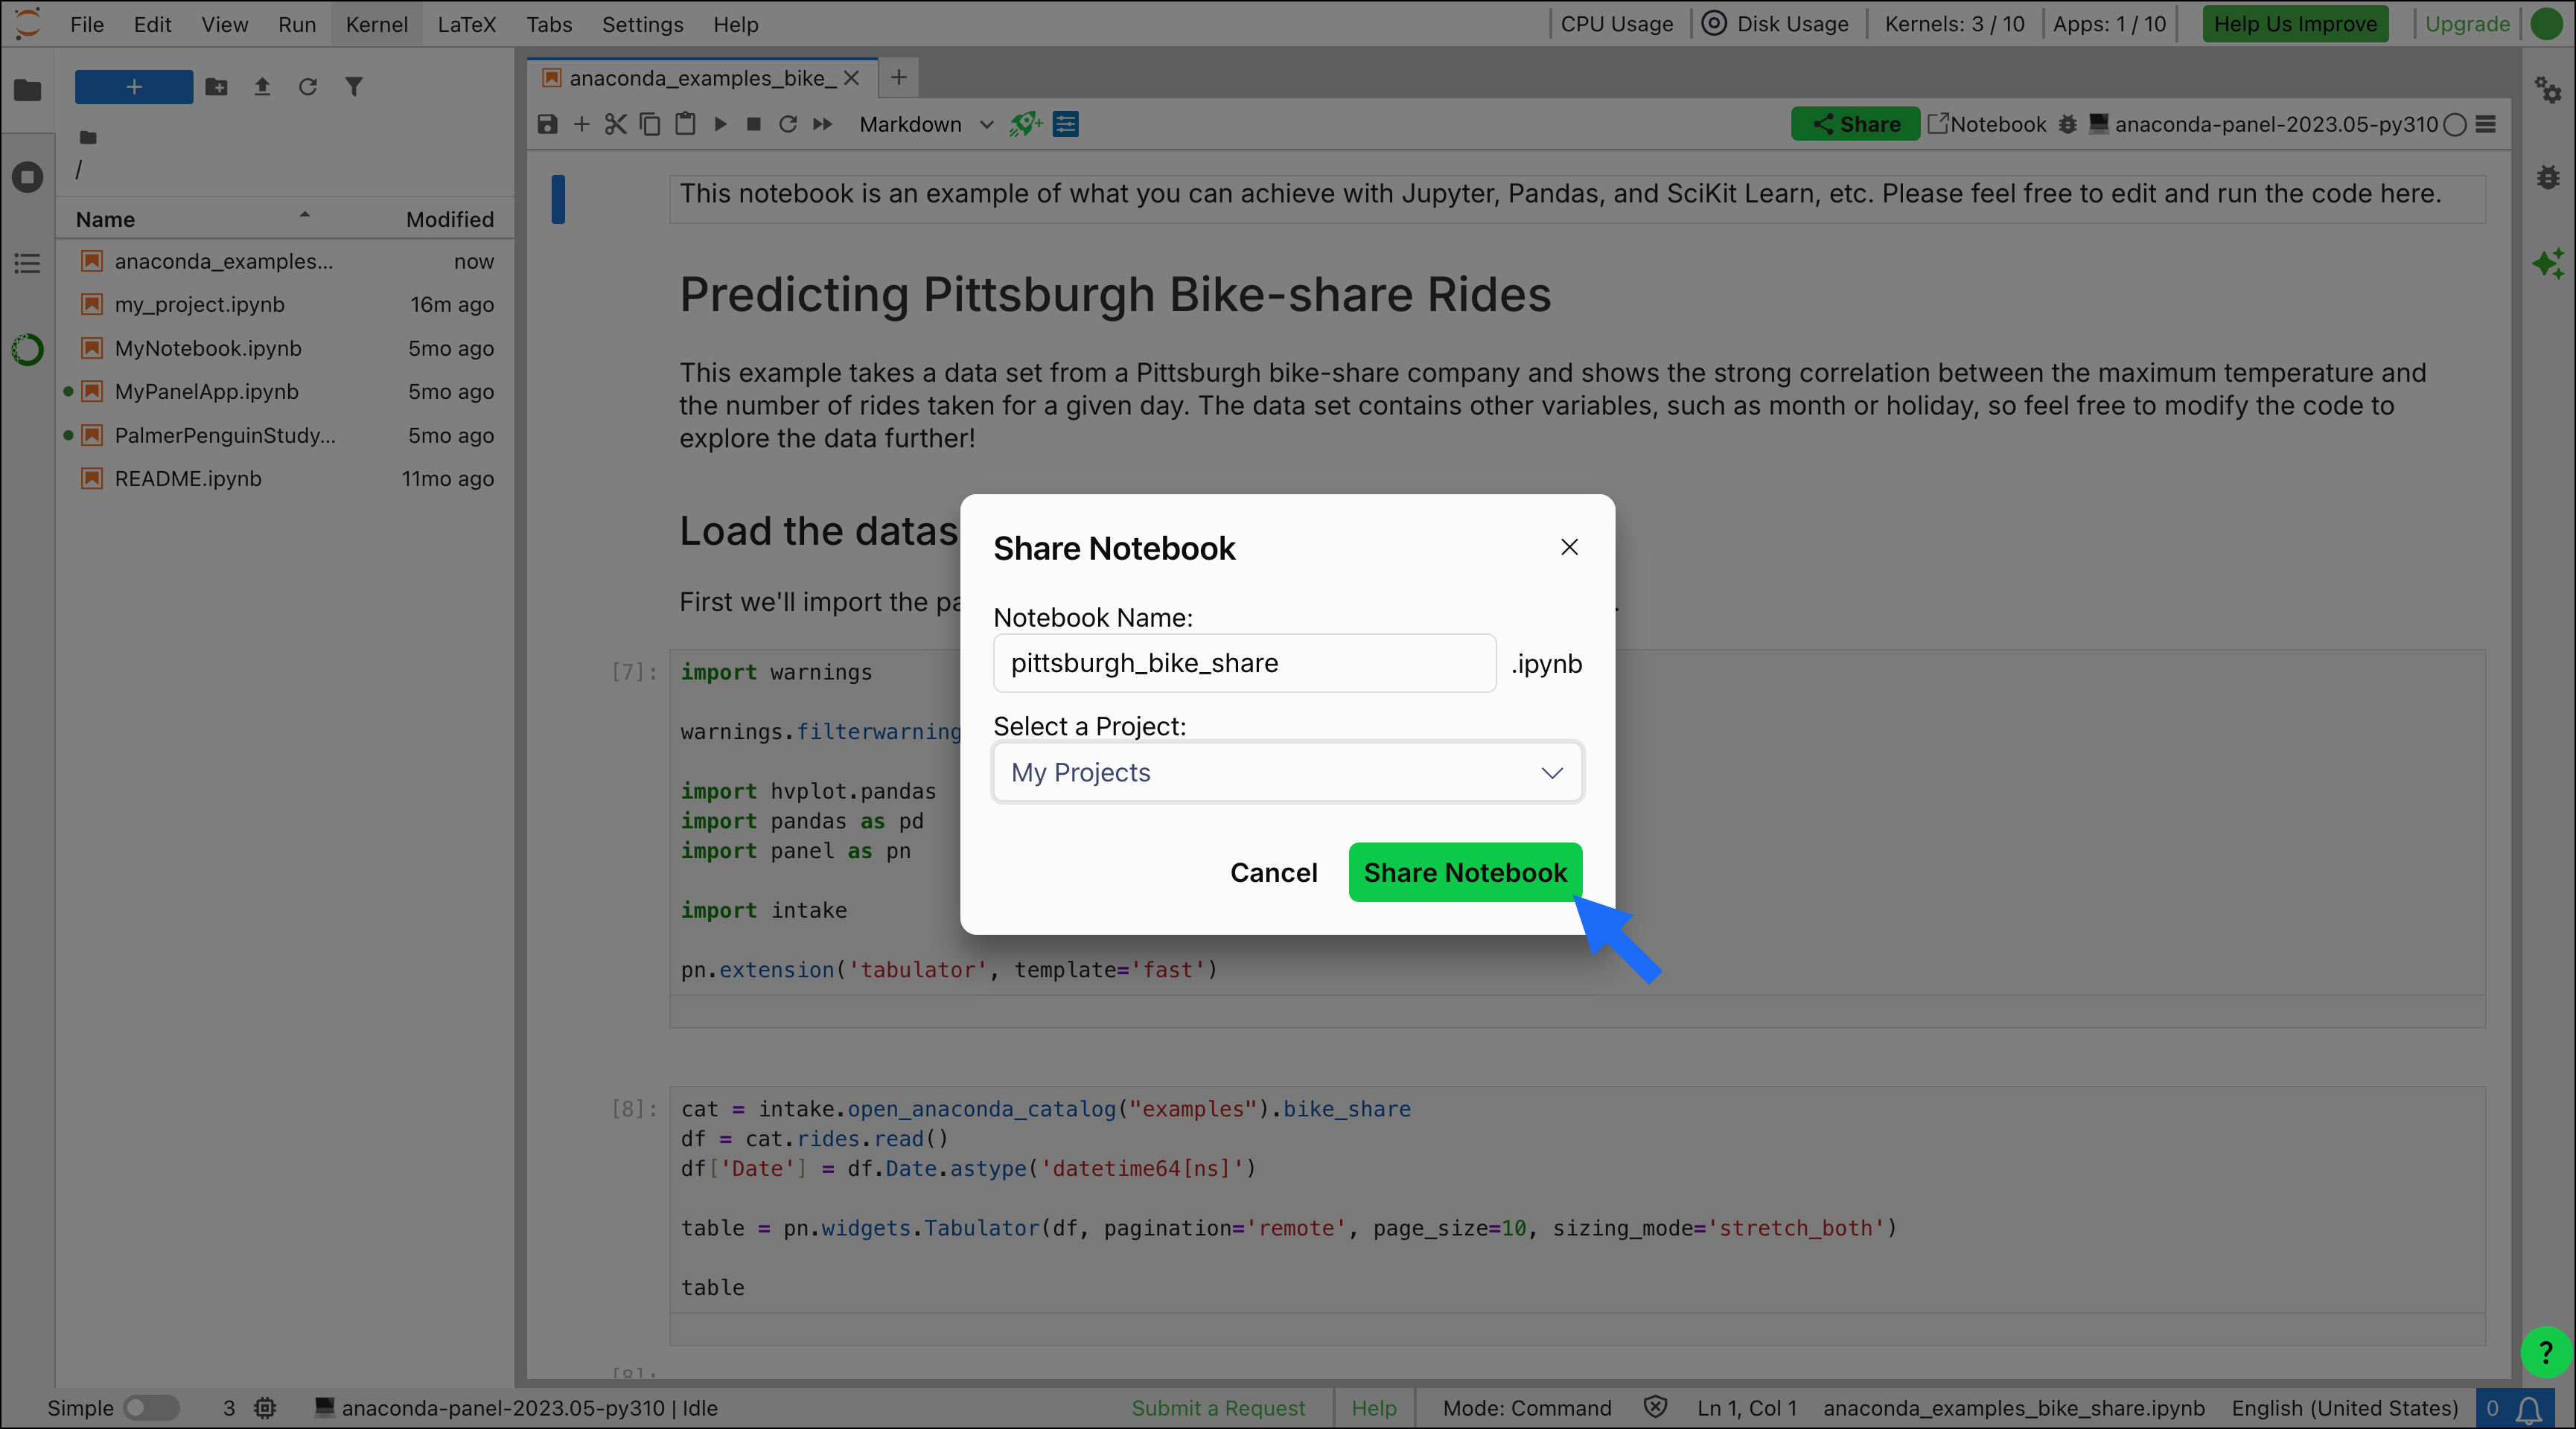
Task: Click the green help question mark button
Action: pyautogui.click(x=2546, y=1352)
